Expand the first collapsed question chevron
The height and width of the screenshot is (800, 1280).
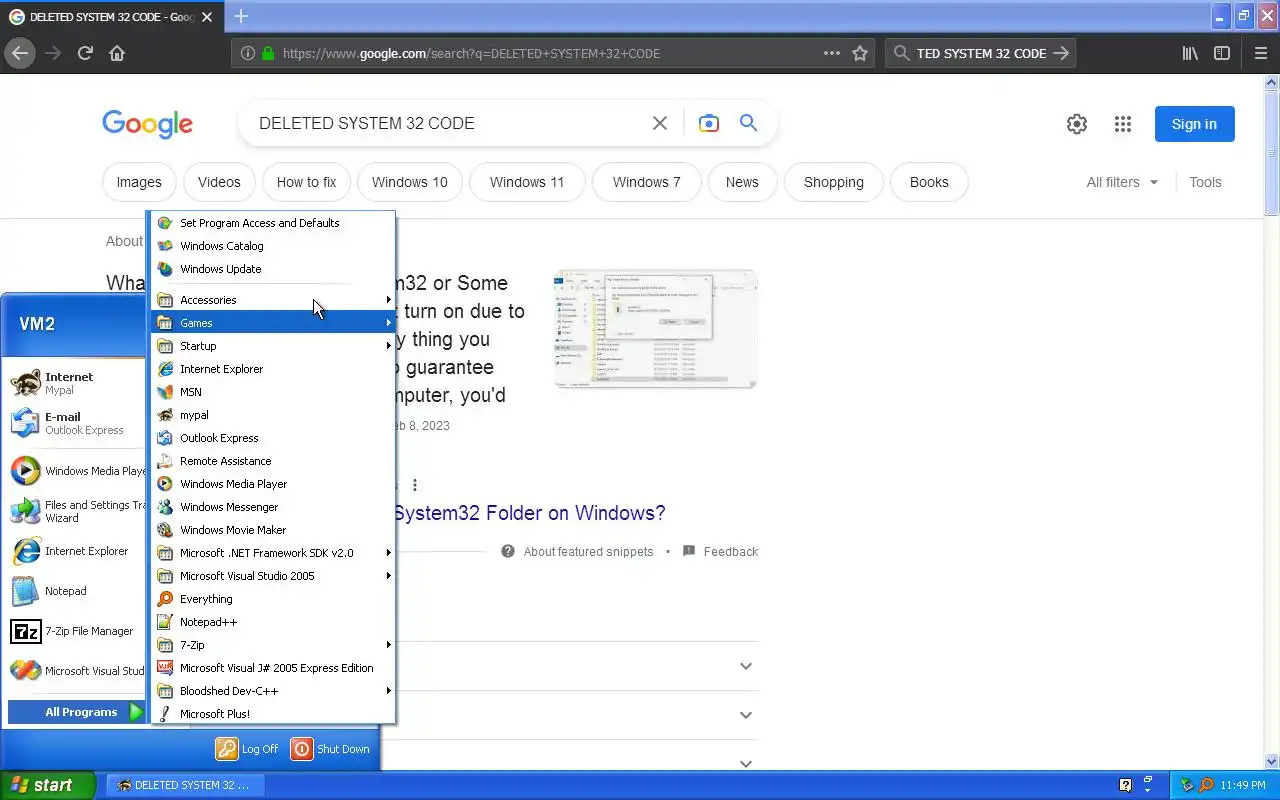coord(746,666)
